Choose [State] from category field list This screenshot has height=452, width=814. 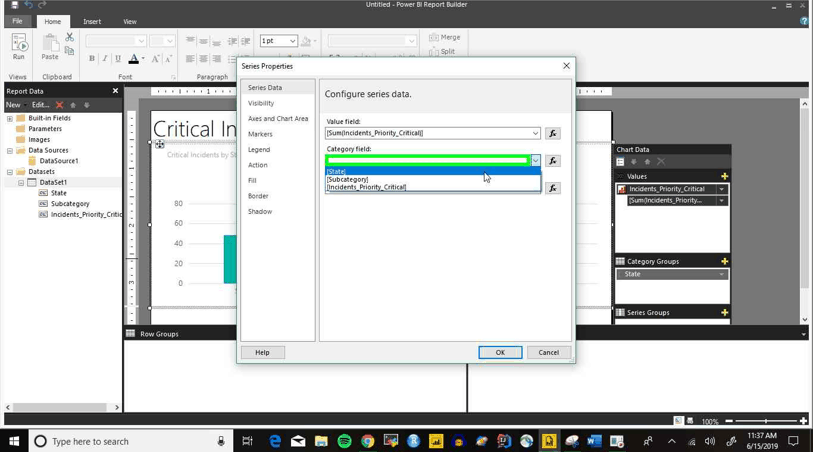pos(433,171)
